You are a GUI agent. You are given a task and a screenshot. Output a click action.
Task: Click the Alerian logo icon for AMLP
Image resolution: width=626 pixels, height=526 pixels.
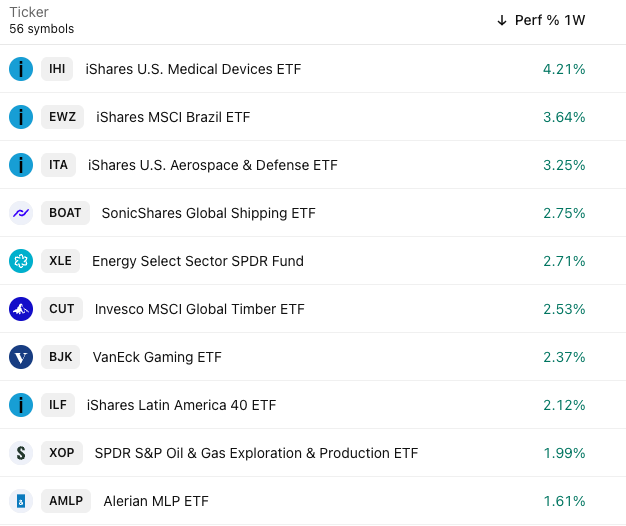coord(21,501)
